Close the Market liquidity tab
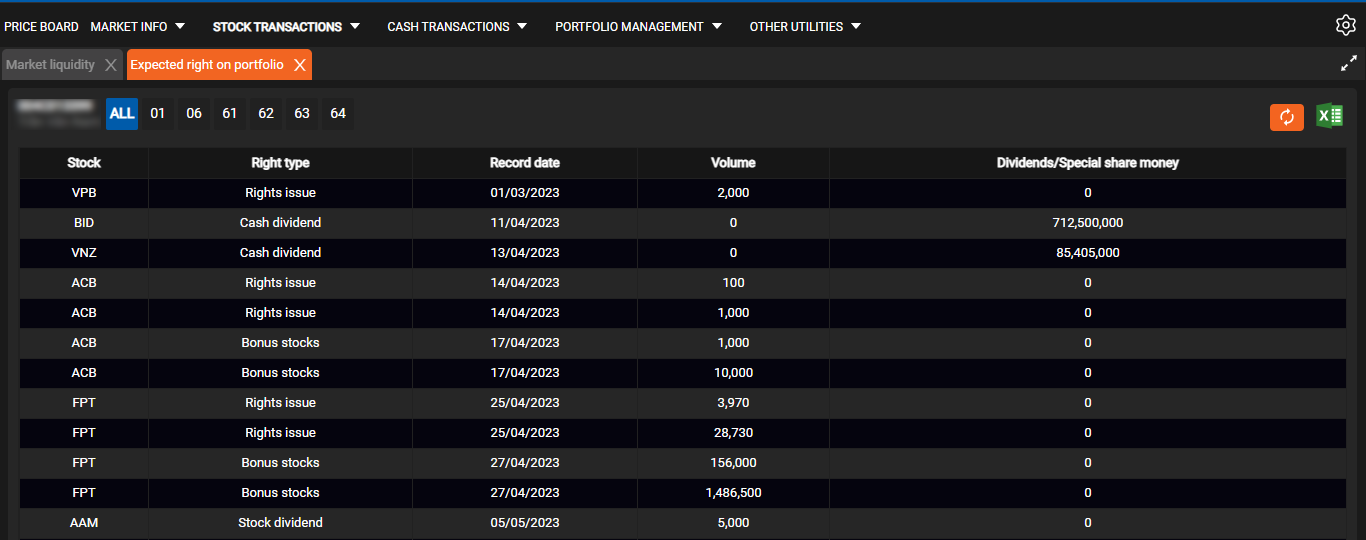The image size is (1366, 540). point(111,65)
